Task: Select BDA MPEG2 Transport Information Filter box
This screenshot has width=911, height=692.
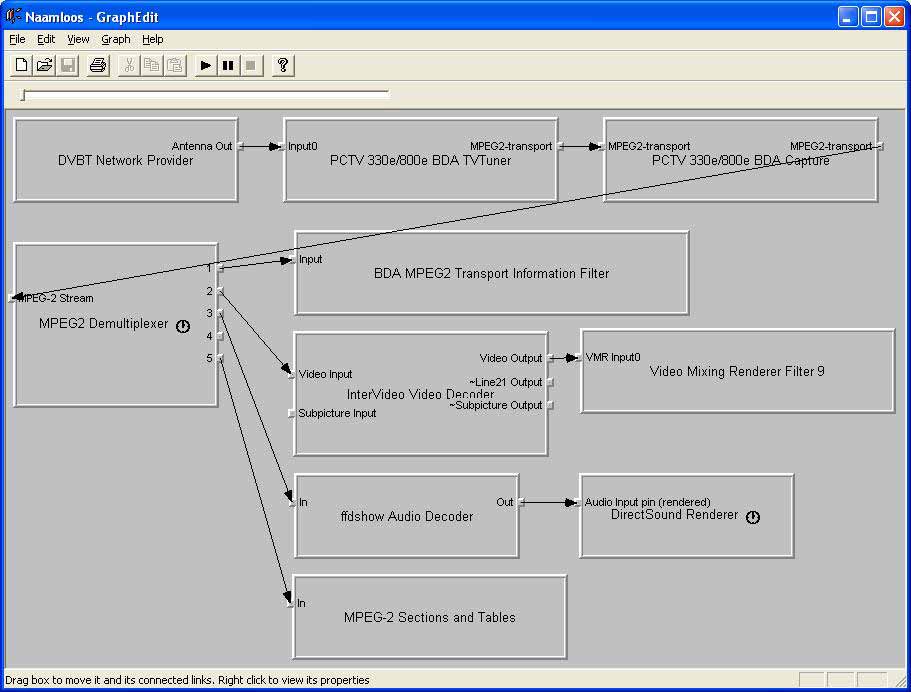Action: pyautogui.click(x=492, y=273)
